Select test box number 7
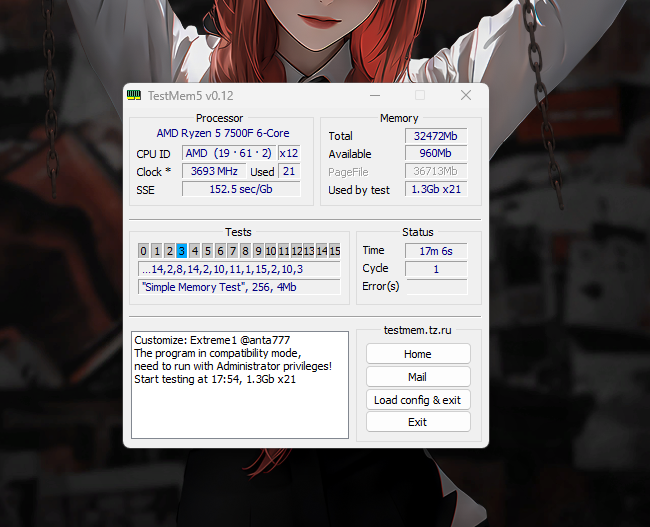 pos(233,251)
